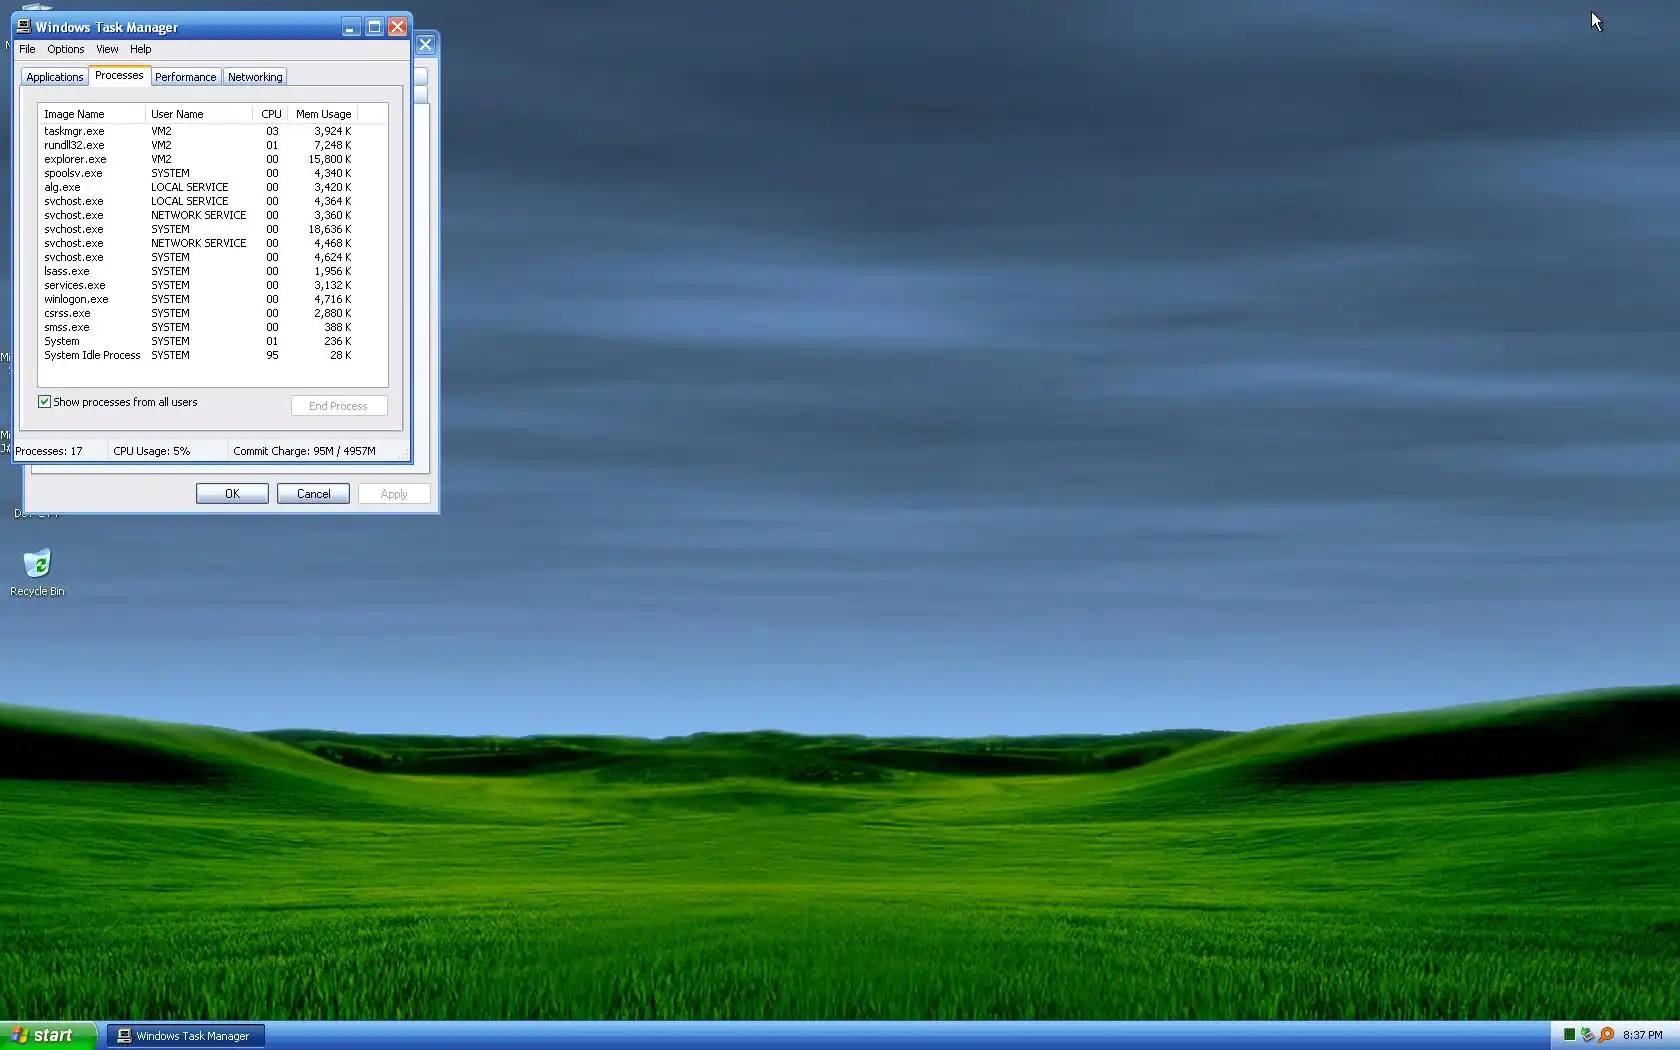The height and width of the screenshot is (1050, 1680).
Task: Click the Task Manager title bar icon
Action: (24, 27)
